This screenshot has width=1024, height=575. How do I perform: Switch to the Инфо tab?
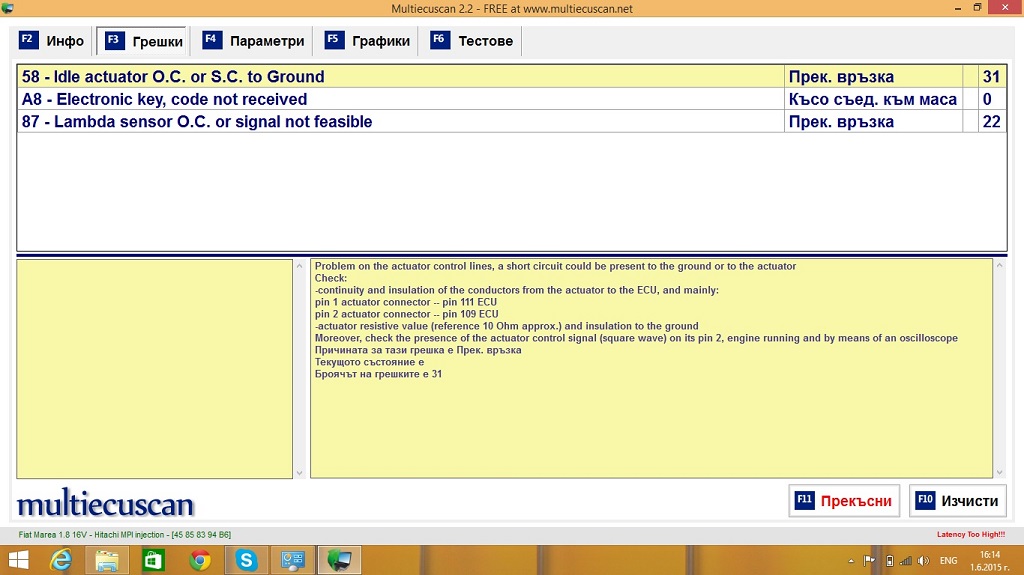[x=52, y=41]
